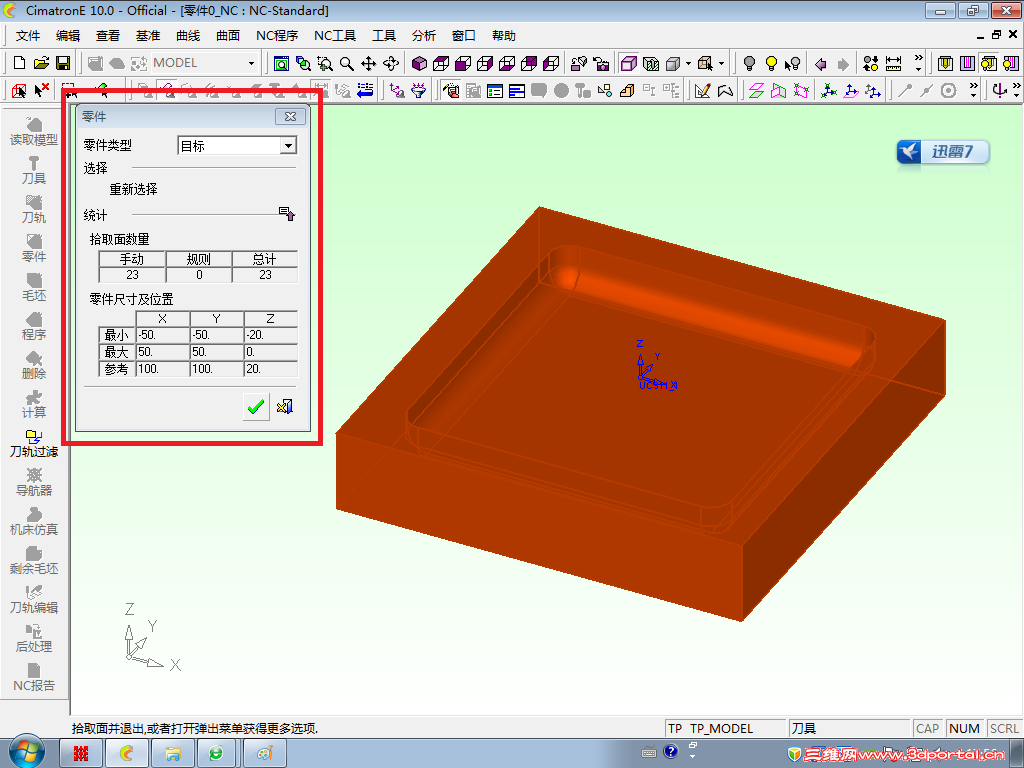Open 后处理 post-process in sidebar

click(x=34, y=638)
